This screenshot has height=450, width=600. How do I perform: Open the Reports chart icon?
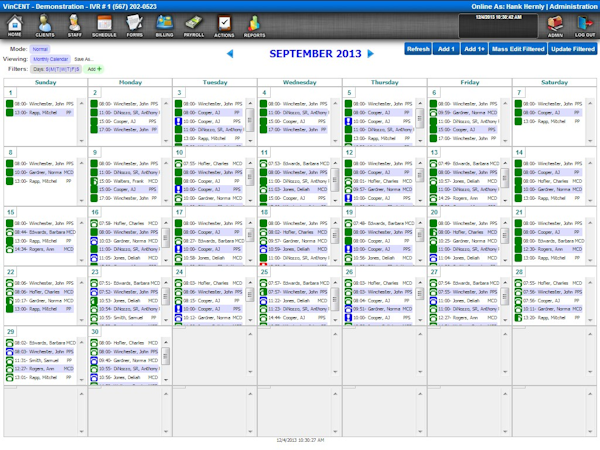(254, 26)
